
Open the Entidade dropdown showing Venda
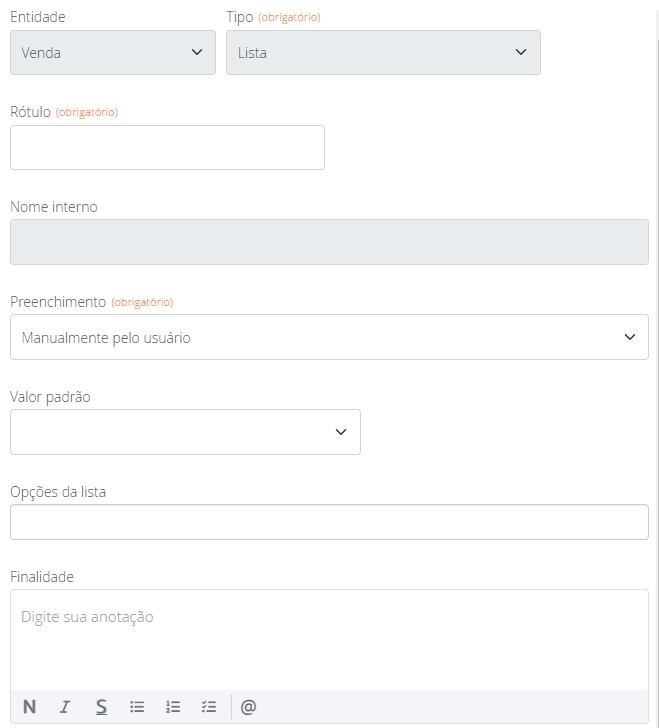[113, 53]
